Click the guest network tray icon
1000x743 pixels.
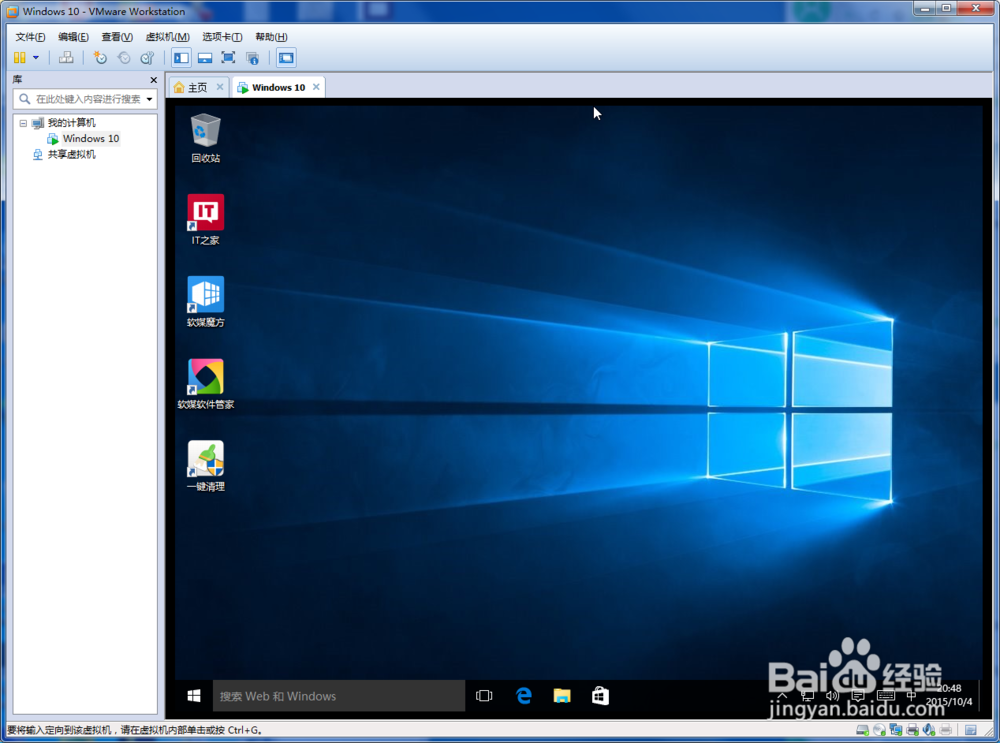807,696
